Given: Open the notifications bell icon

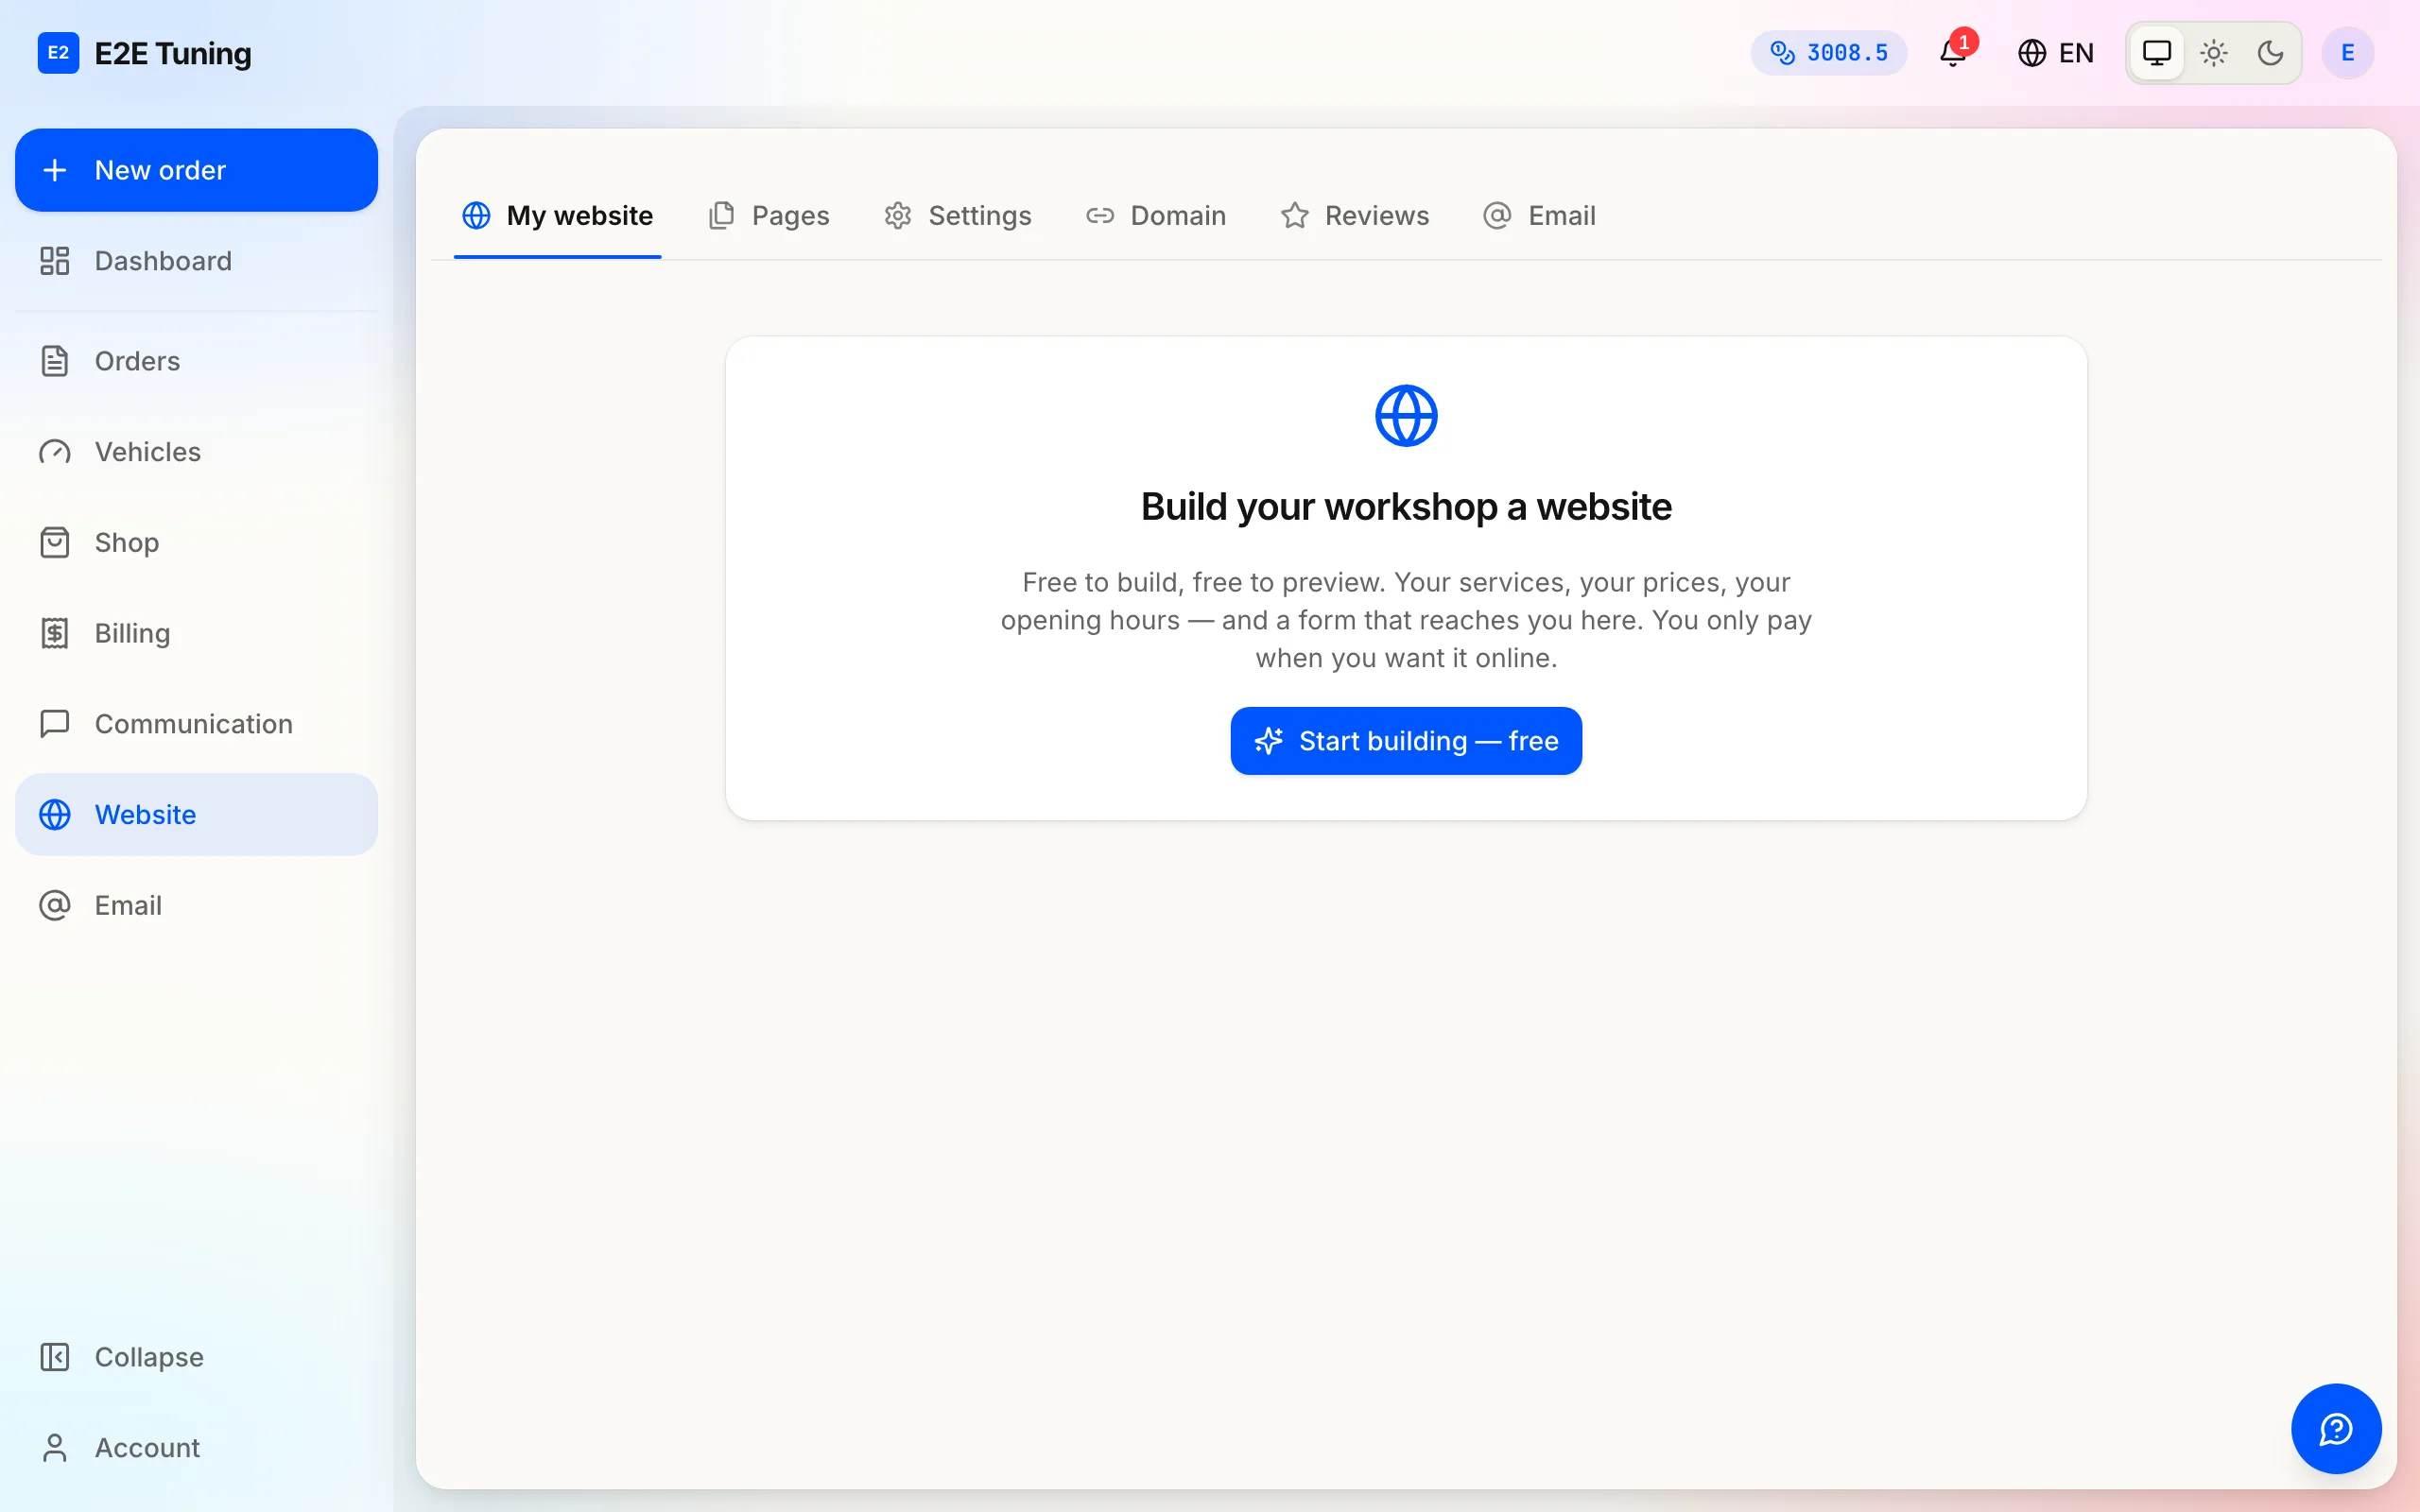Looking at the screenshot, I should click(1953, 53).
